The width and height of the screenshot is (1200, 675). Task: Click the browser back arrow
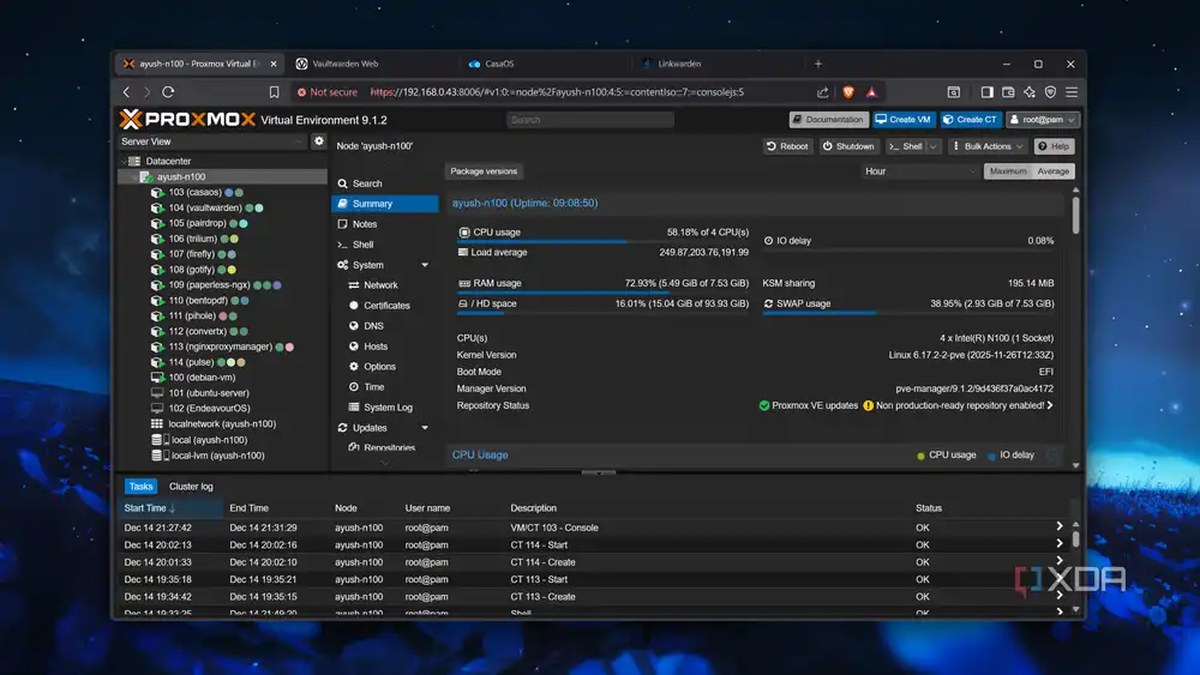(126, 92)
